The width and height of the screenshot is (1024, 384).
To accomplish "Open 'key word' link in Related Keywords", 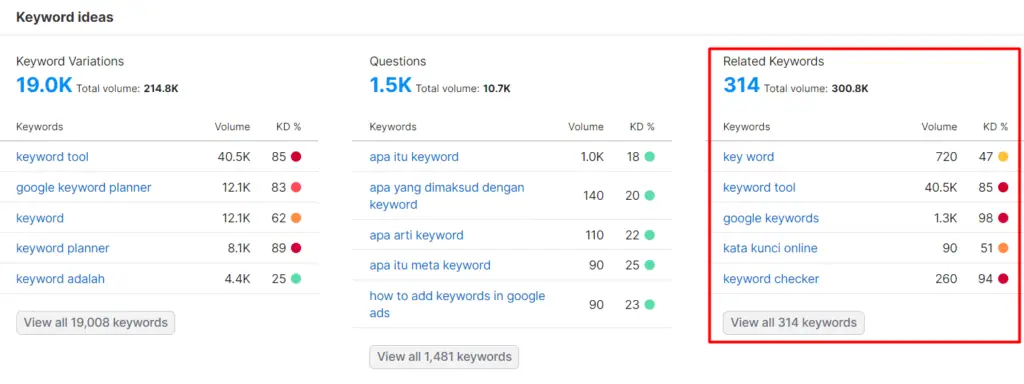I will (748, 157).
